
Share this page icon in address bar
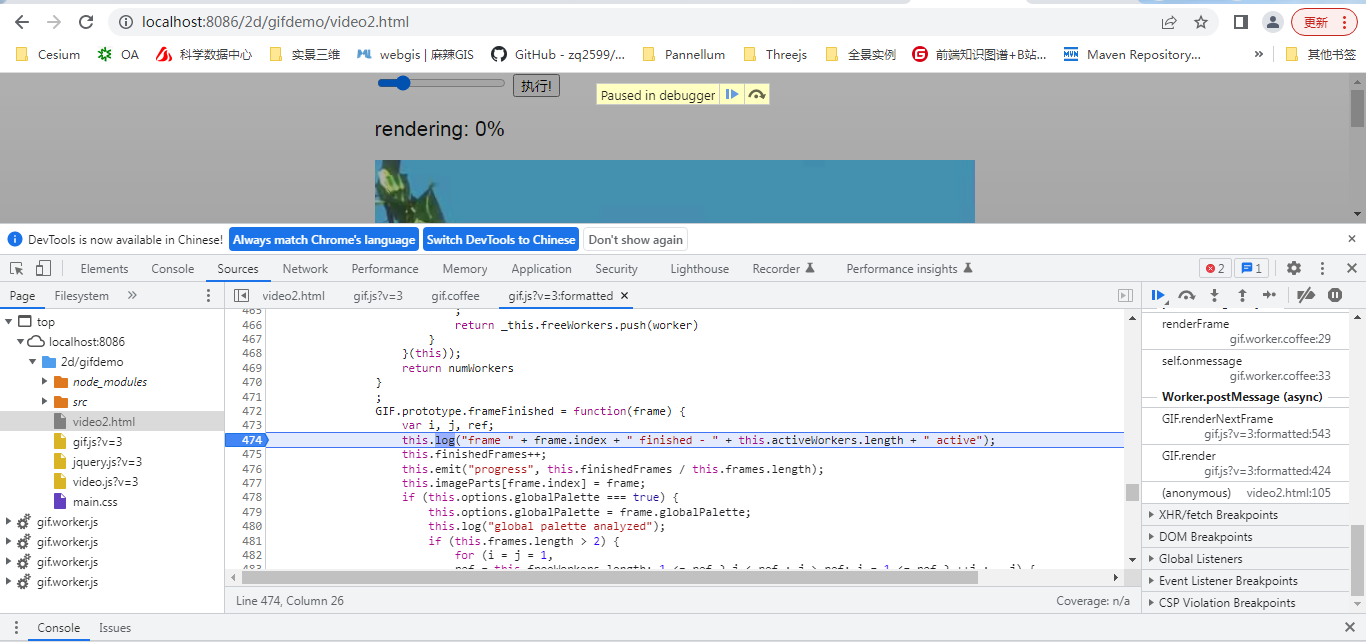click(x=1169, y=22)
